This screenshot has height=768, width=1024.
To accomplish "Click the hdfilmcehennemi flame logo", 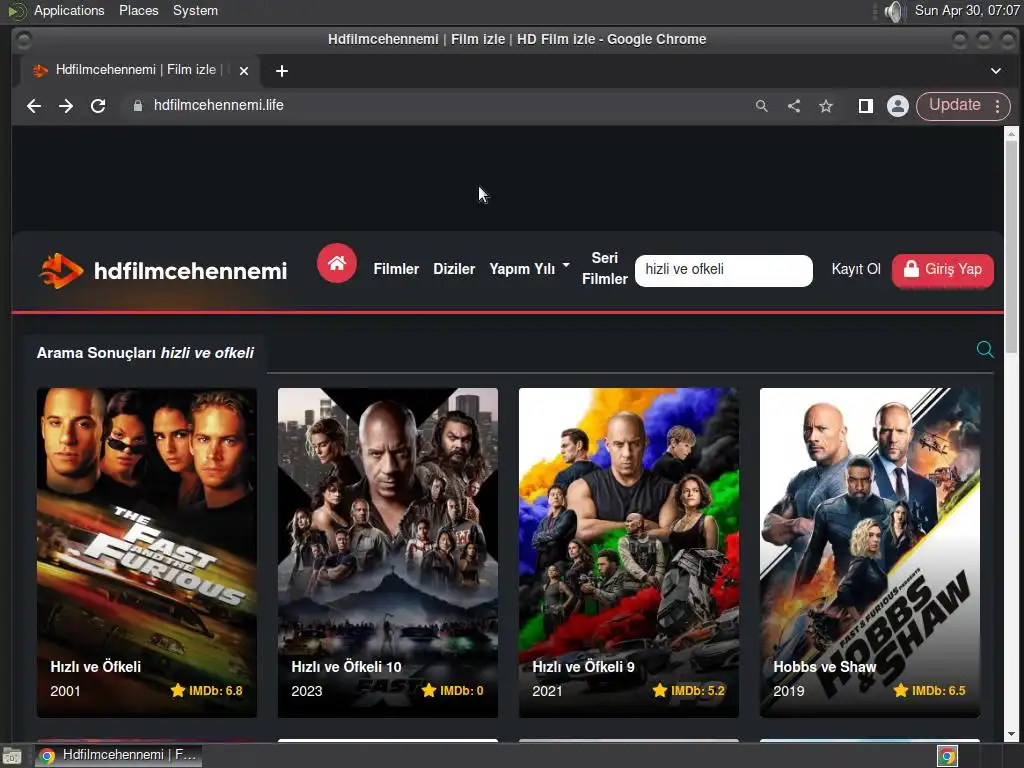I will (x=61, y=270).
